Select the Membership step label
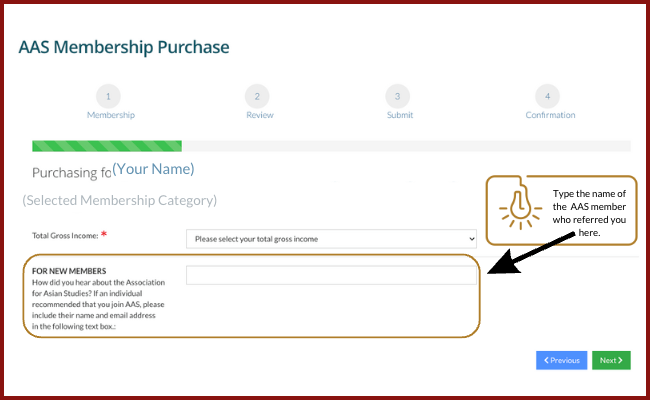The width and height of the screenshot is (650, 400). click(x=111, y=115)
